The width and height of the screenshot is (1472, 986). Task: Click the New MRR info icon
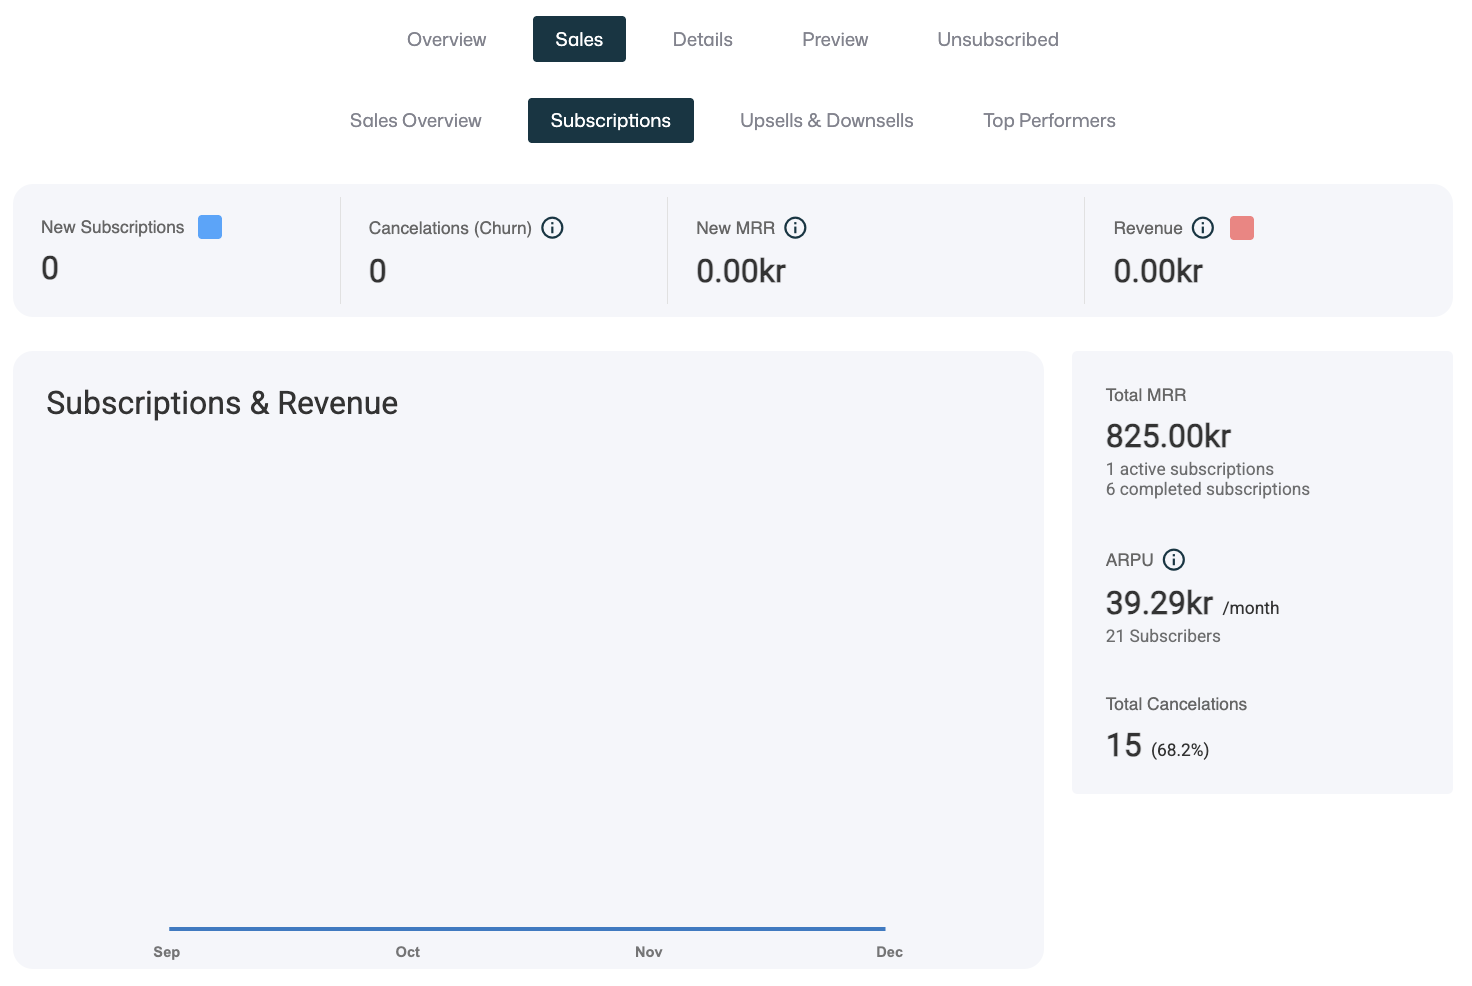[795, 228]
